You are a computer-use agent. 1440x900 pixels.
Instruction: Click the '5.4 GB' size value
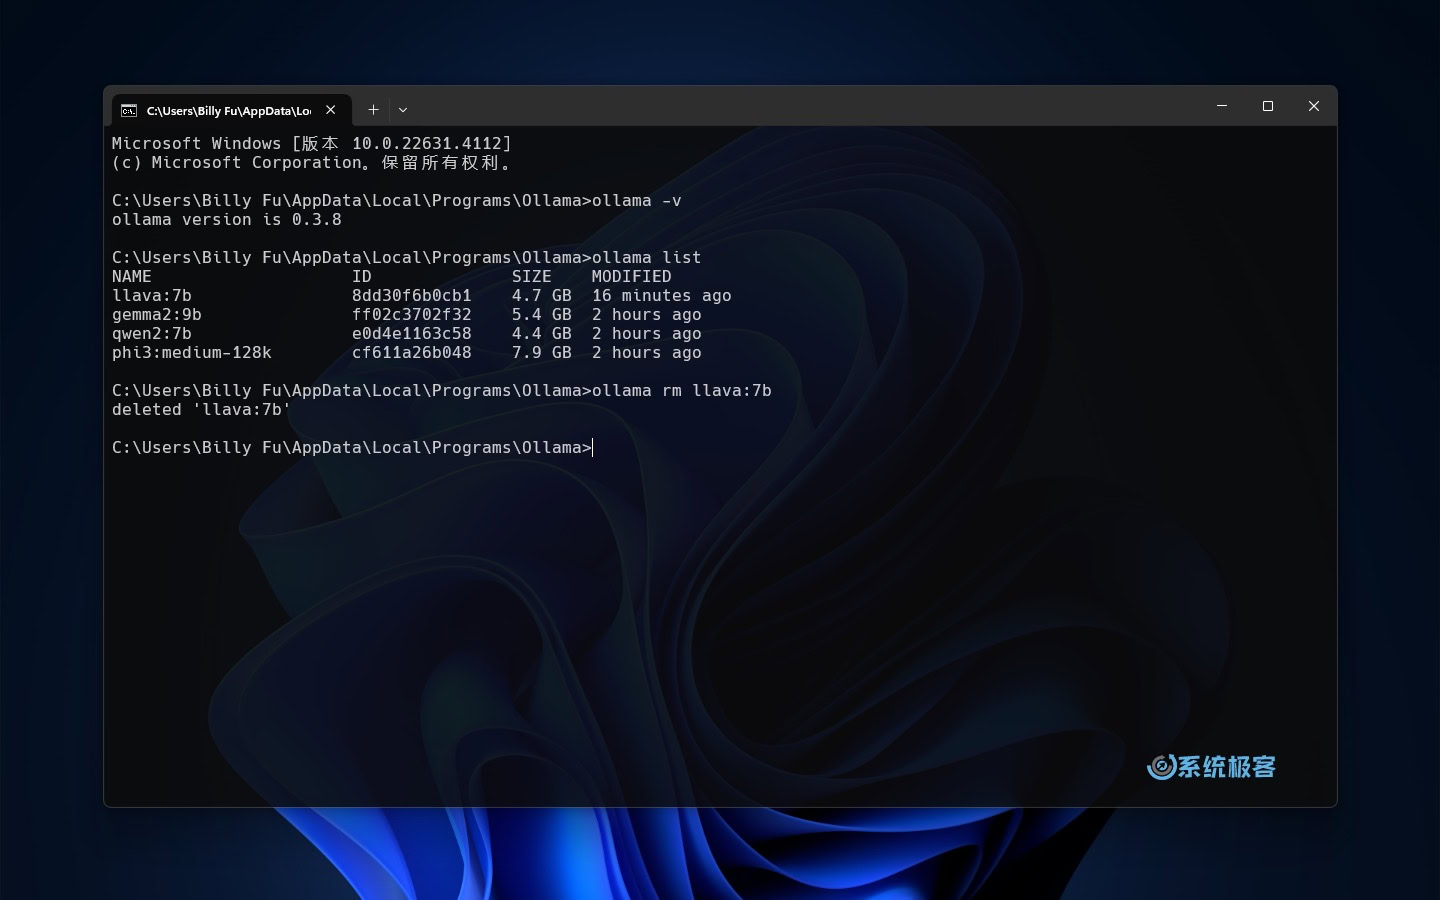click(542, 314)
